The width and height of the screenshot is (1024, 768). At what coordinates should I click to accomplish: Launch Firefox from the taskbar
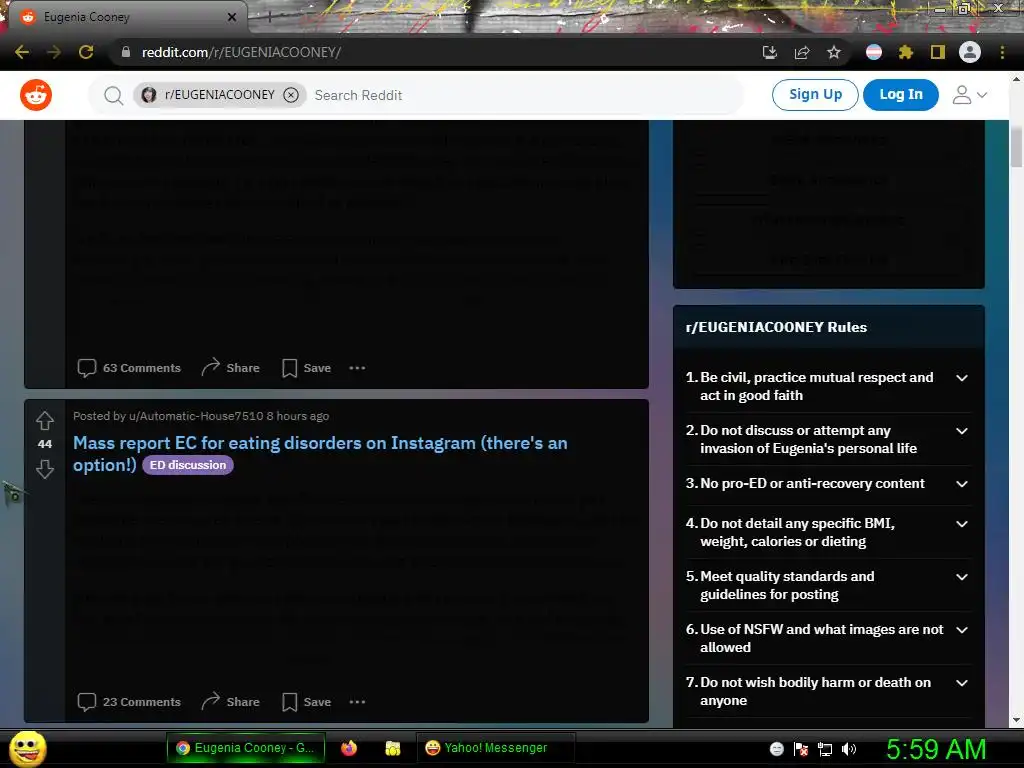point(349,748)
